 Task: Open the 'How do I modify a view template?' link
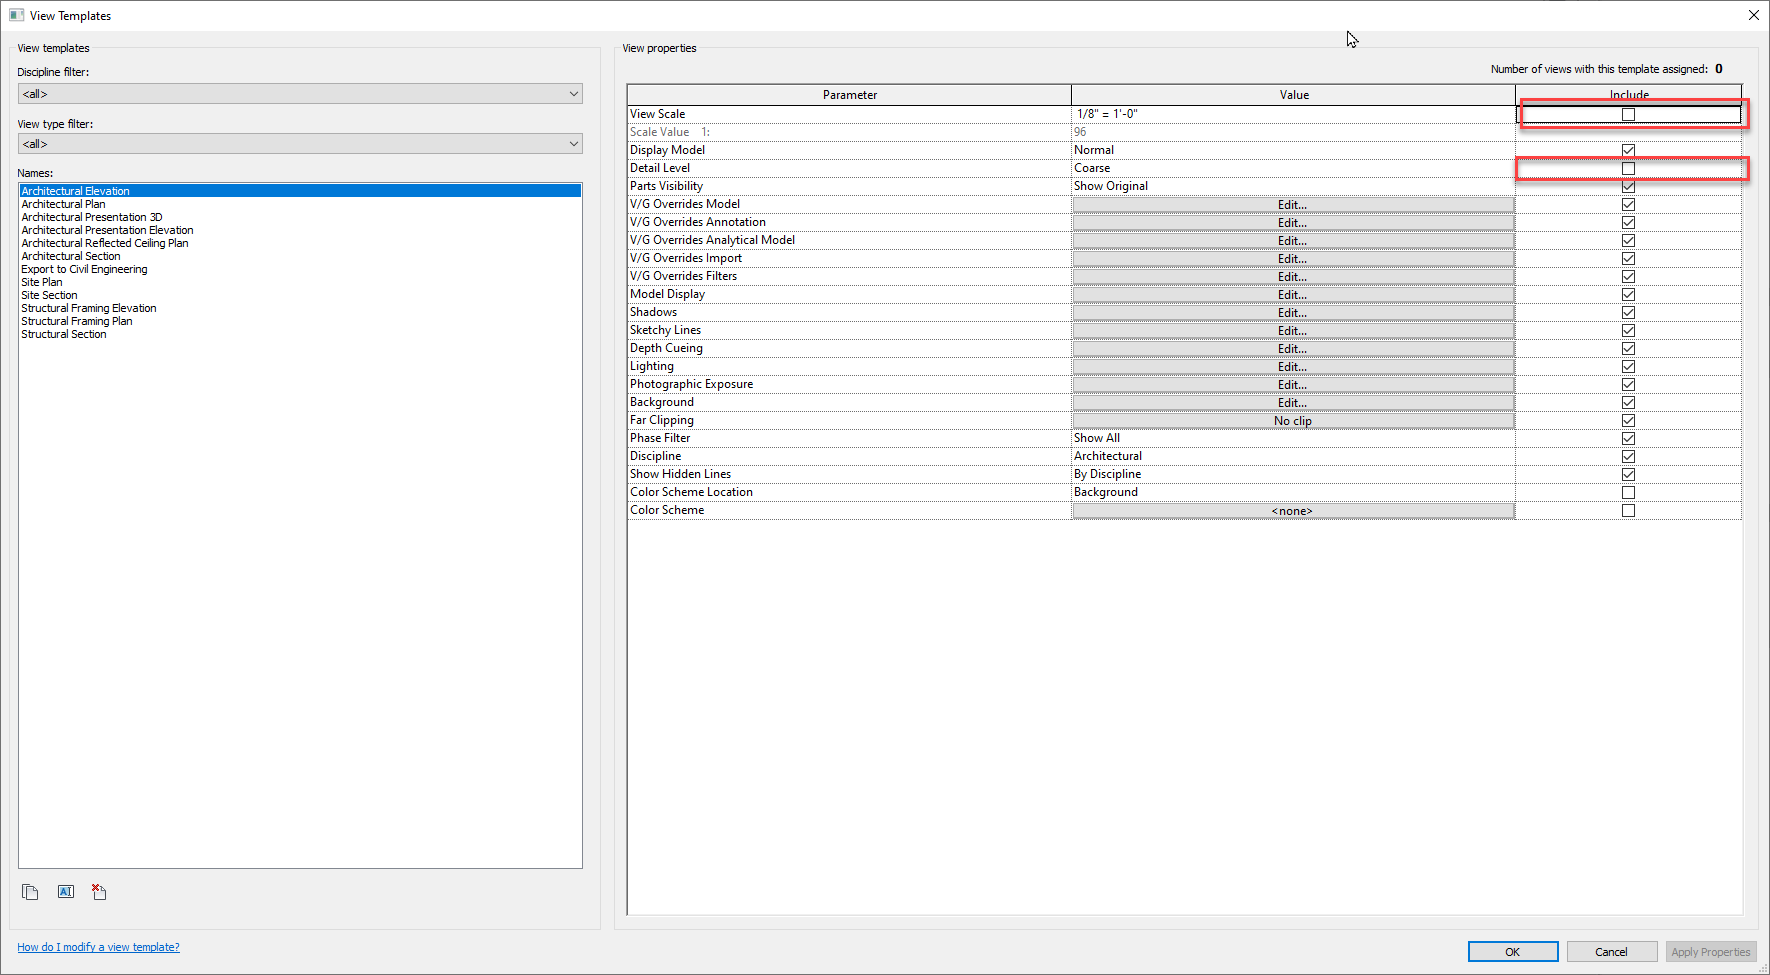tap(98, 946)
